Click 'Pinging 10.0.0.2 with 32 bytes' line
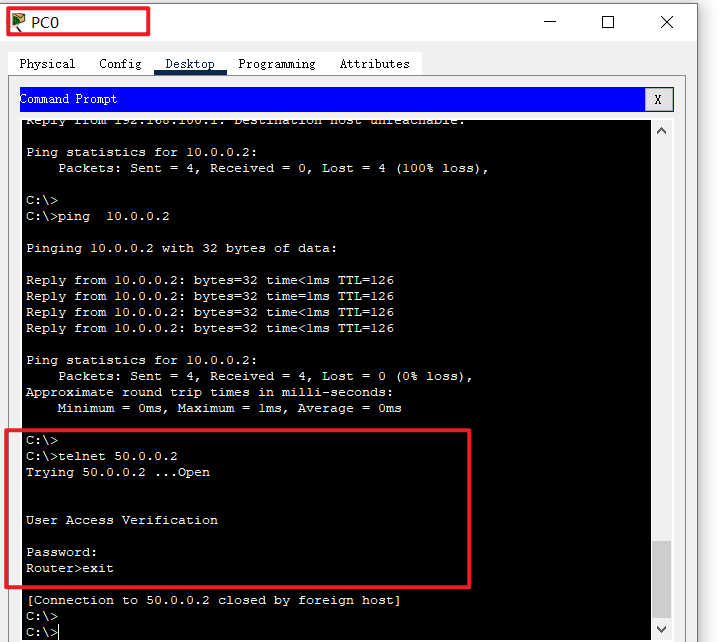The height and width of the screenshot is (642, 723). 181,248
